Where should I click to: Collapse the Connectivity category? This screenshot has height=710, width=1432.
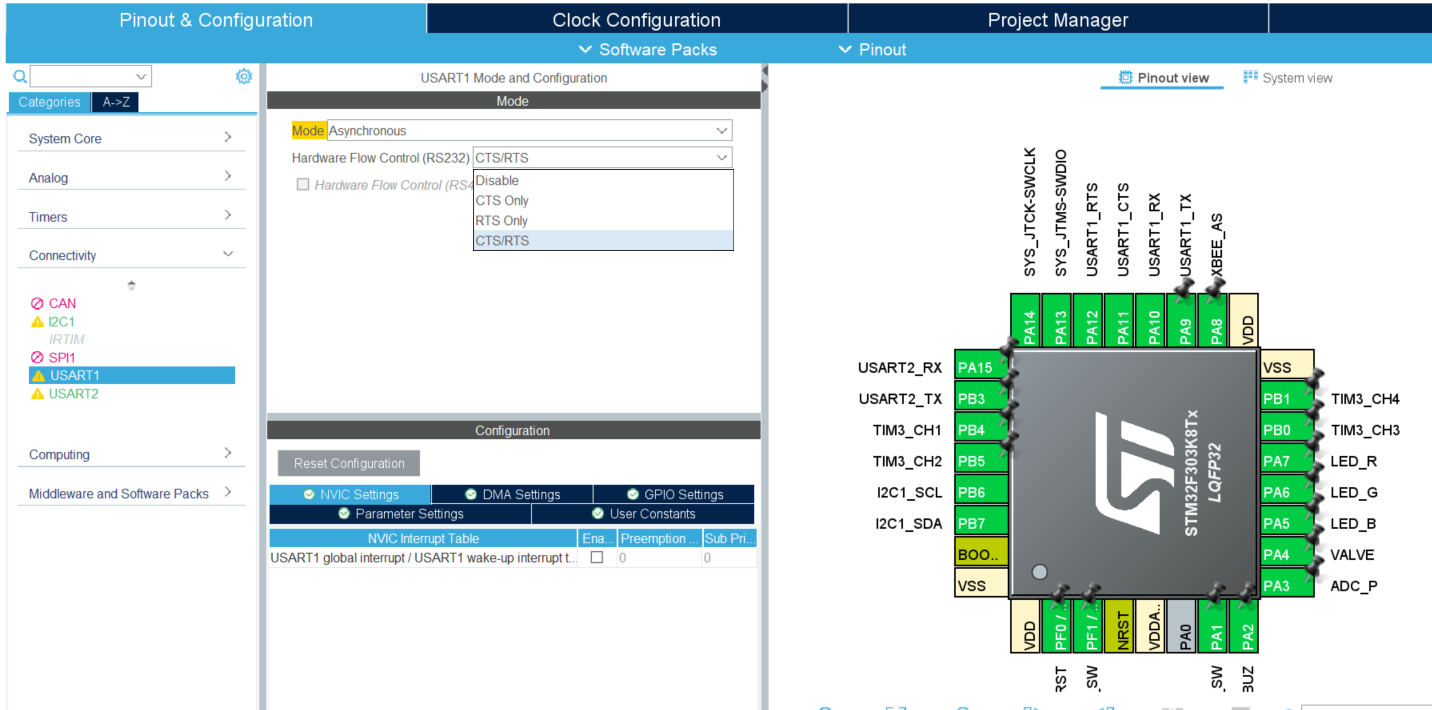point(131,255)
